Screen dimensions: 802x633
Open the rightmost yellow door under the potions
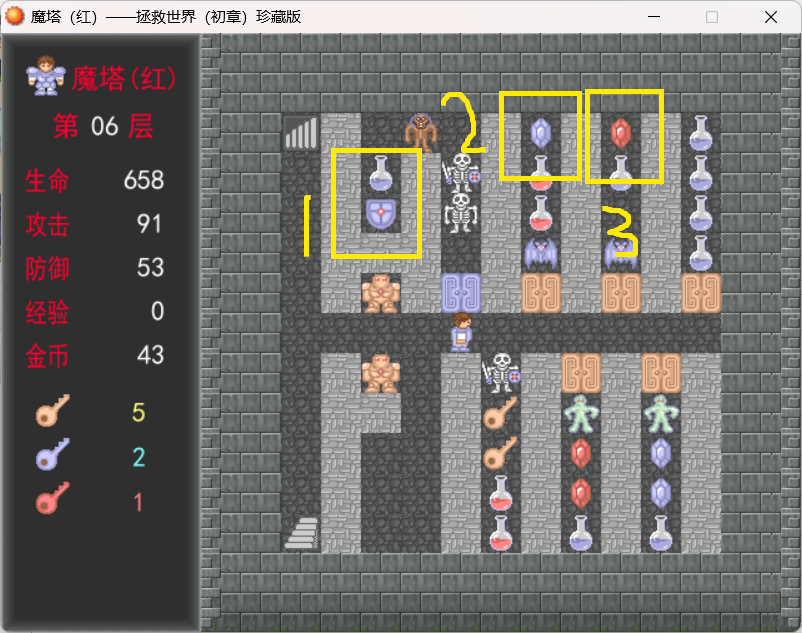(x=700, y=293)
